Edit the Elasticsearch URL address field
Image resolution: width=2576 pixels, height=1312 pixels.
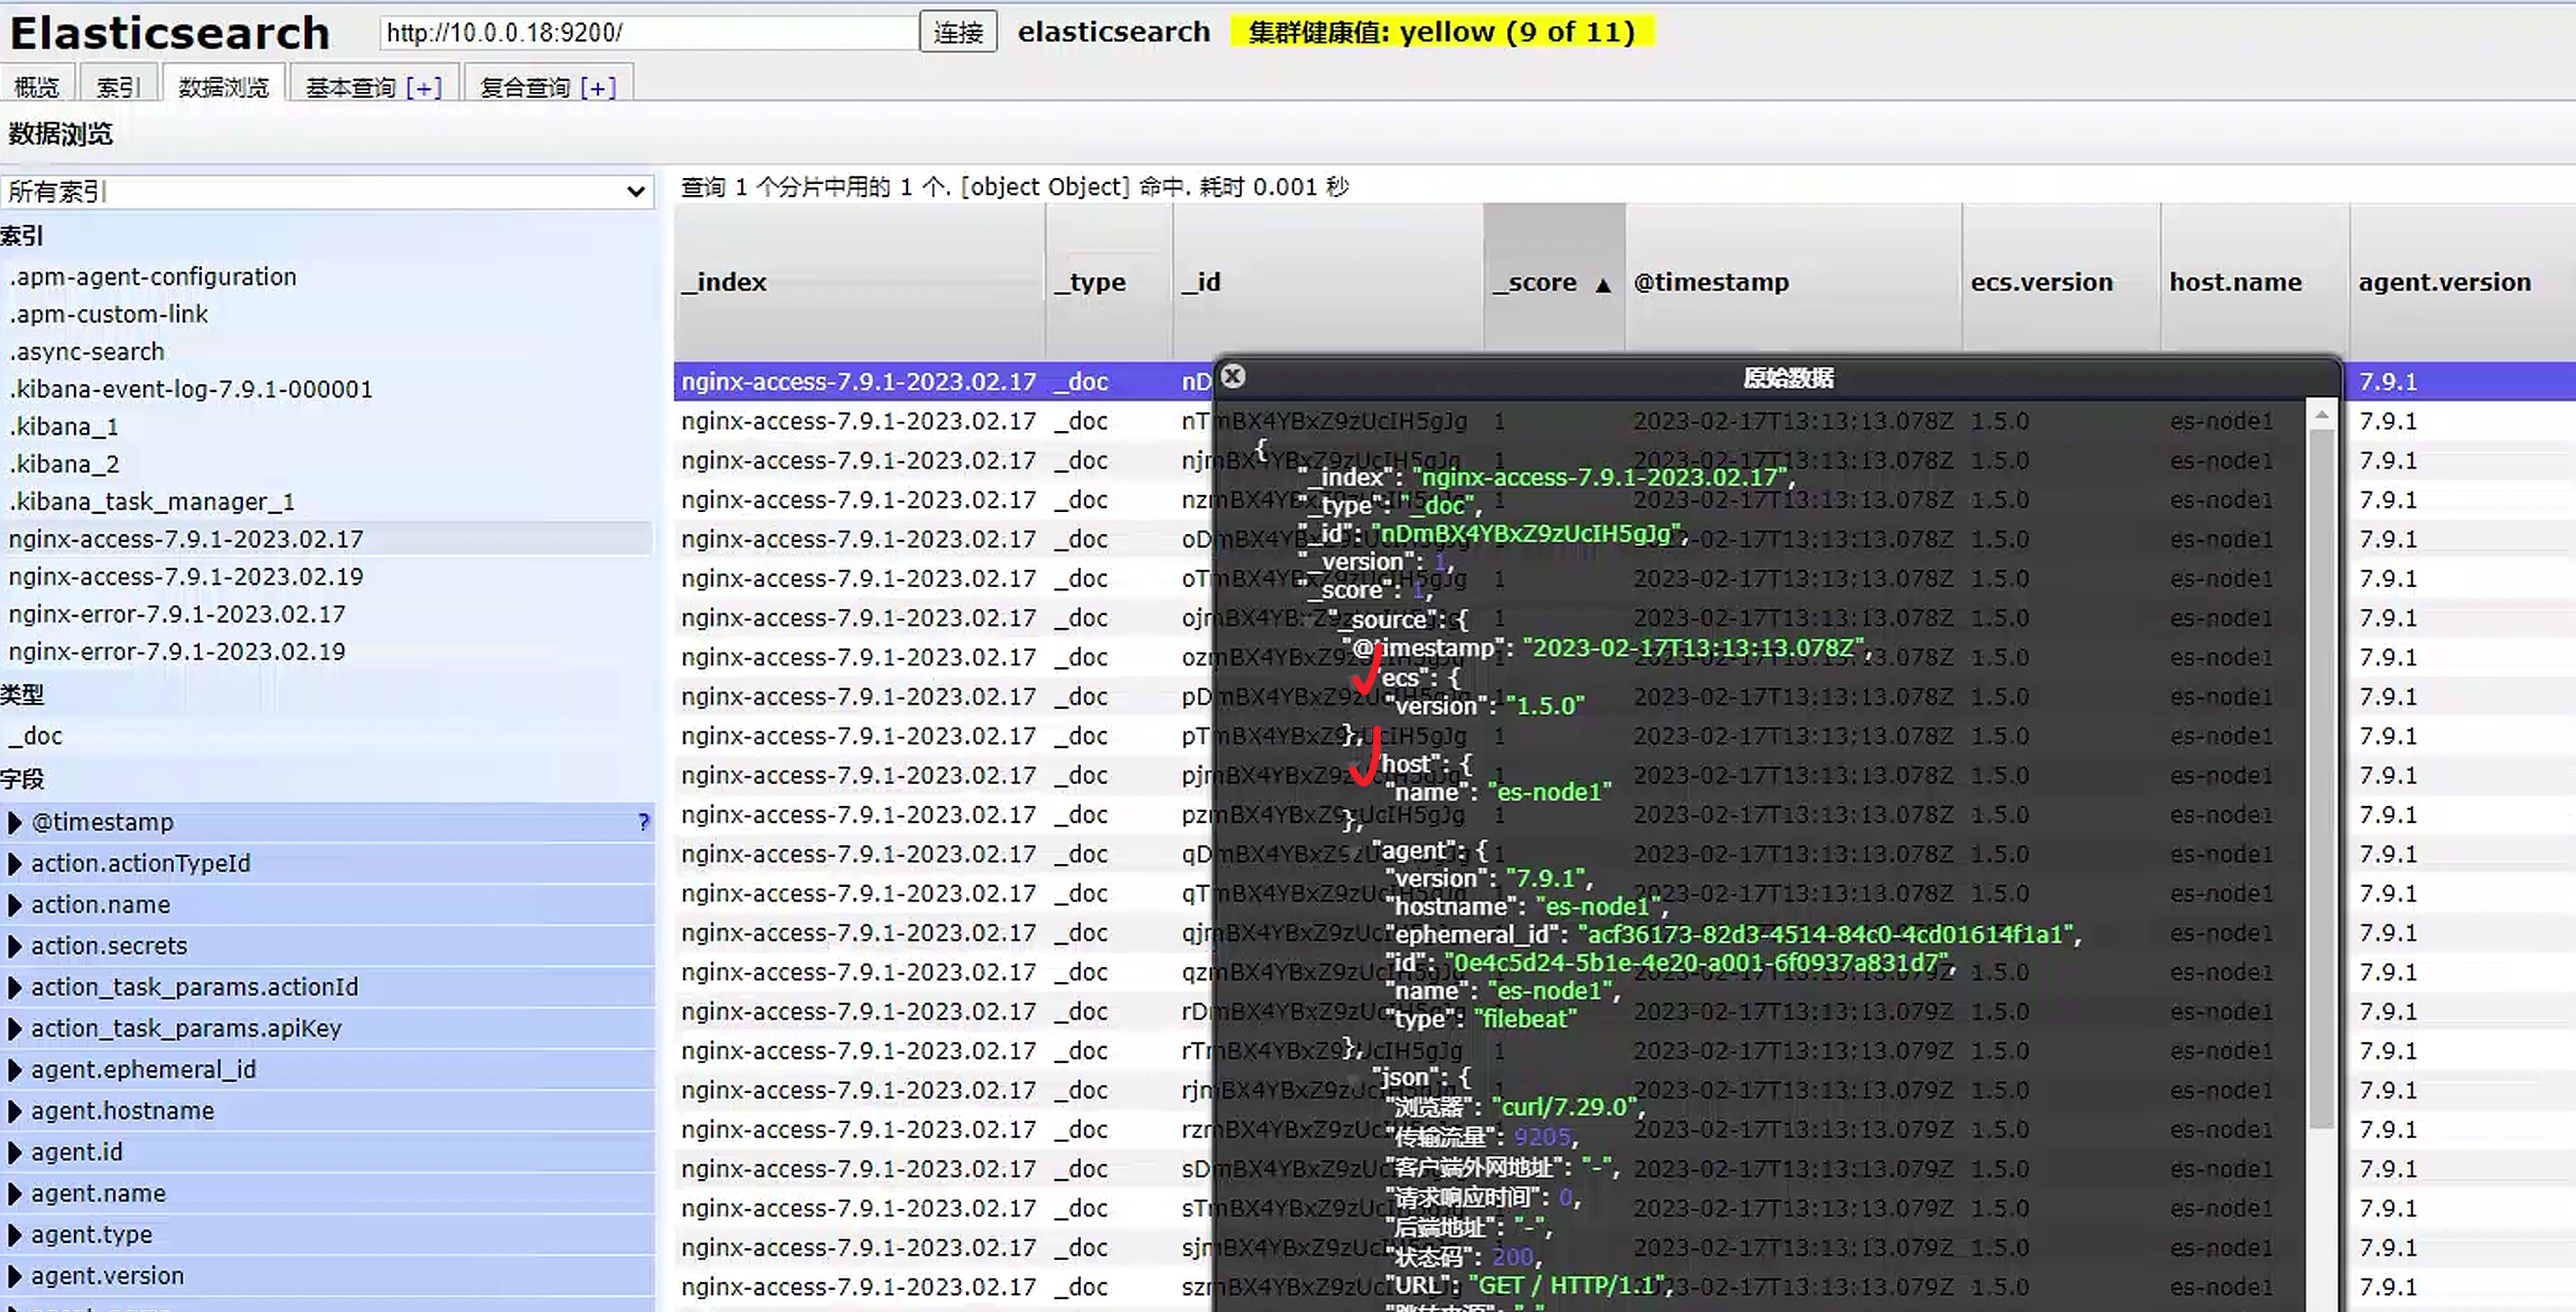[x=648, y=33]
